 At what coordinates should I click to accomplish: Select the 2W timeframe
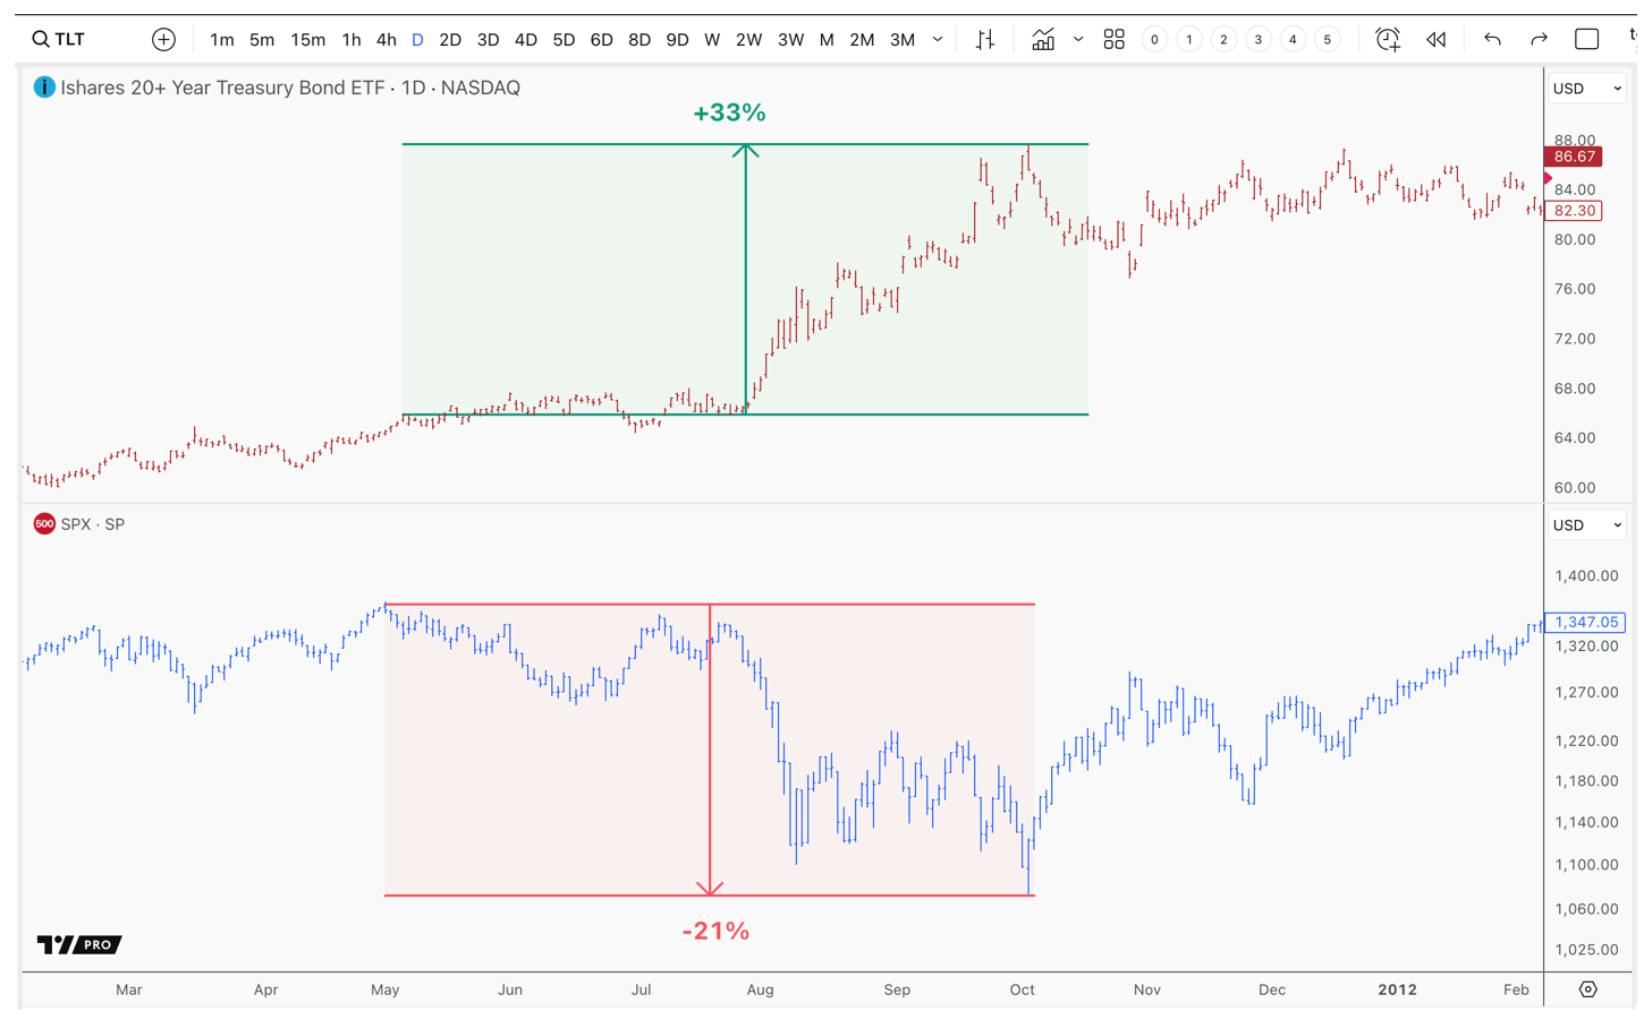coord(749,39)
